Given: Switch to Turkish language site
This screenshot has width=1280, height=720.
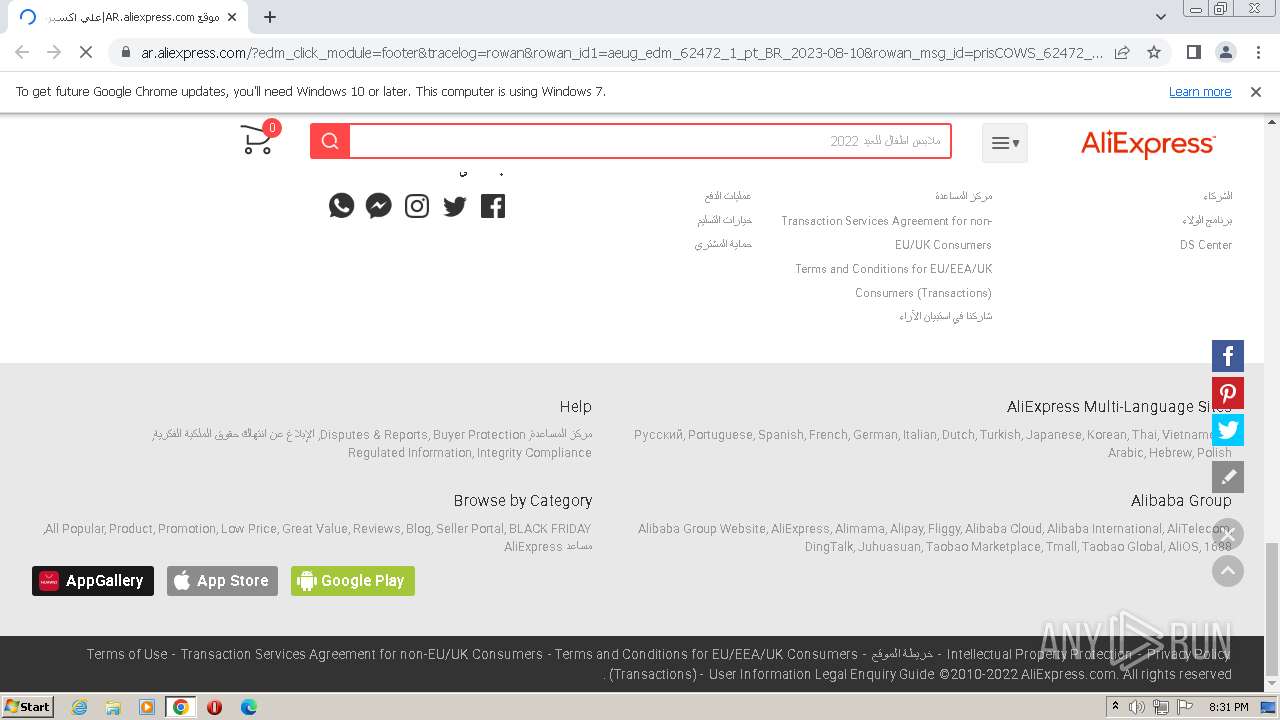Looking at the screenshot, I should click(1000, 435).
